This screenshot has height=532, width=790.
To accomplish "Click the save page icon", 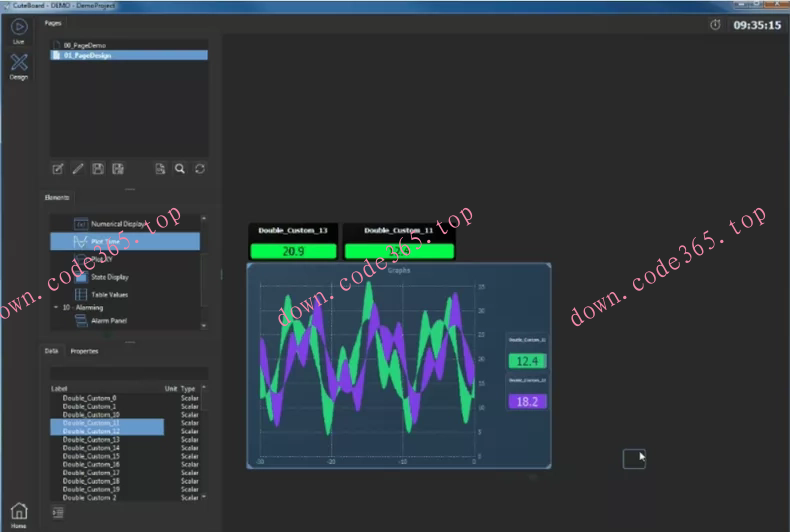I will point(98,169).
